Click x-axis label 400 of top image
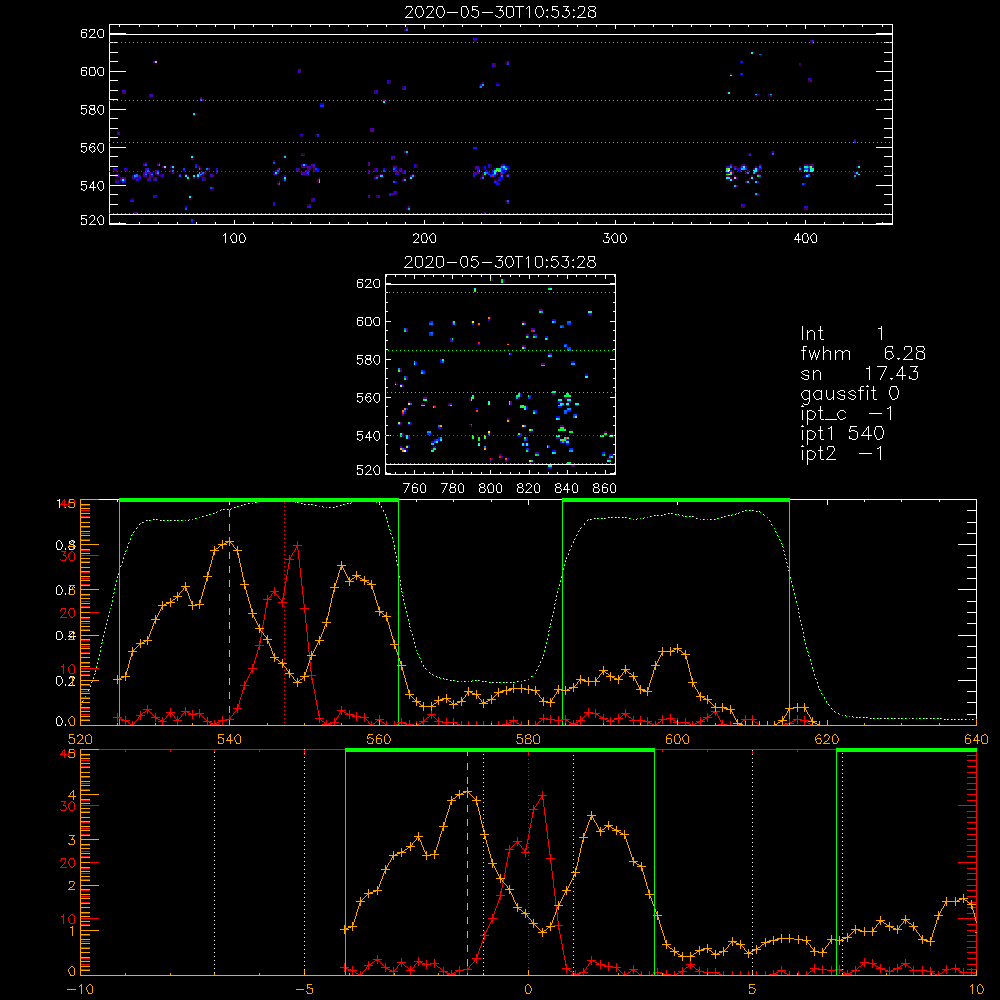 tap(805, 239)
